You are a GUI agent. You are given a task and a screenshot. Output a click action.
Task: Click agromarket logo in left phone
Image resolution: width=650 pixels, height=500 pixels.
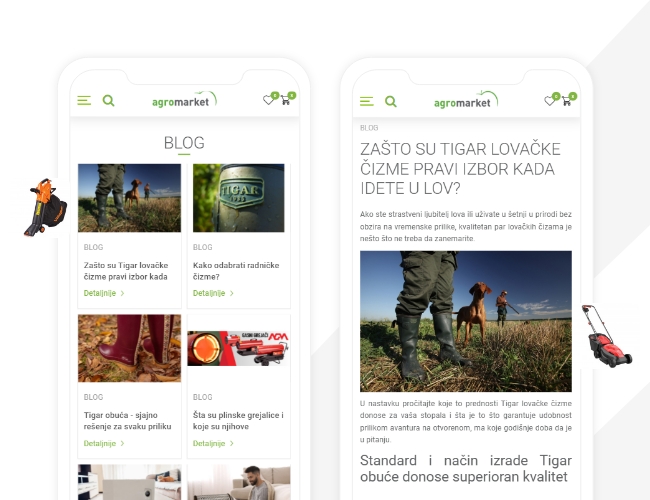tap(184, 100)
